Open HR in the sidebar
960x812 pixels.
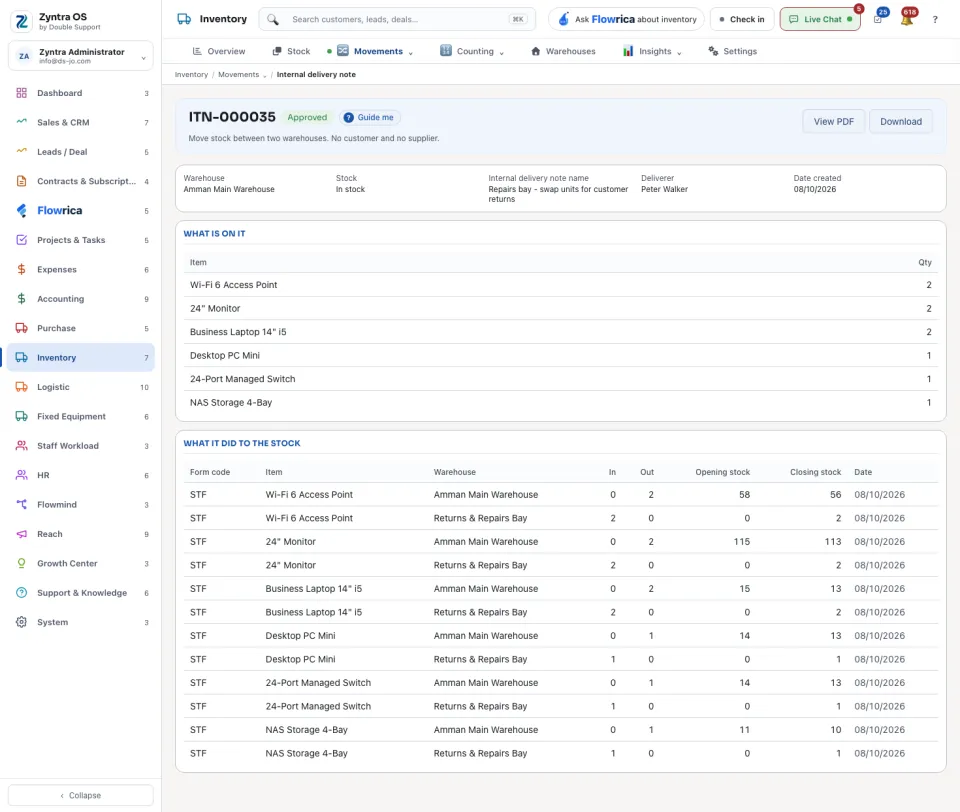[81, 475]
